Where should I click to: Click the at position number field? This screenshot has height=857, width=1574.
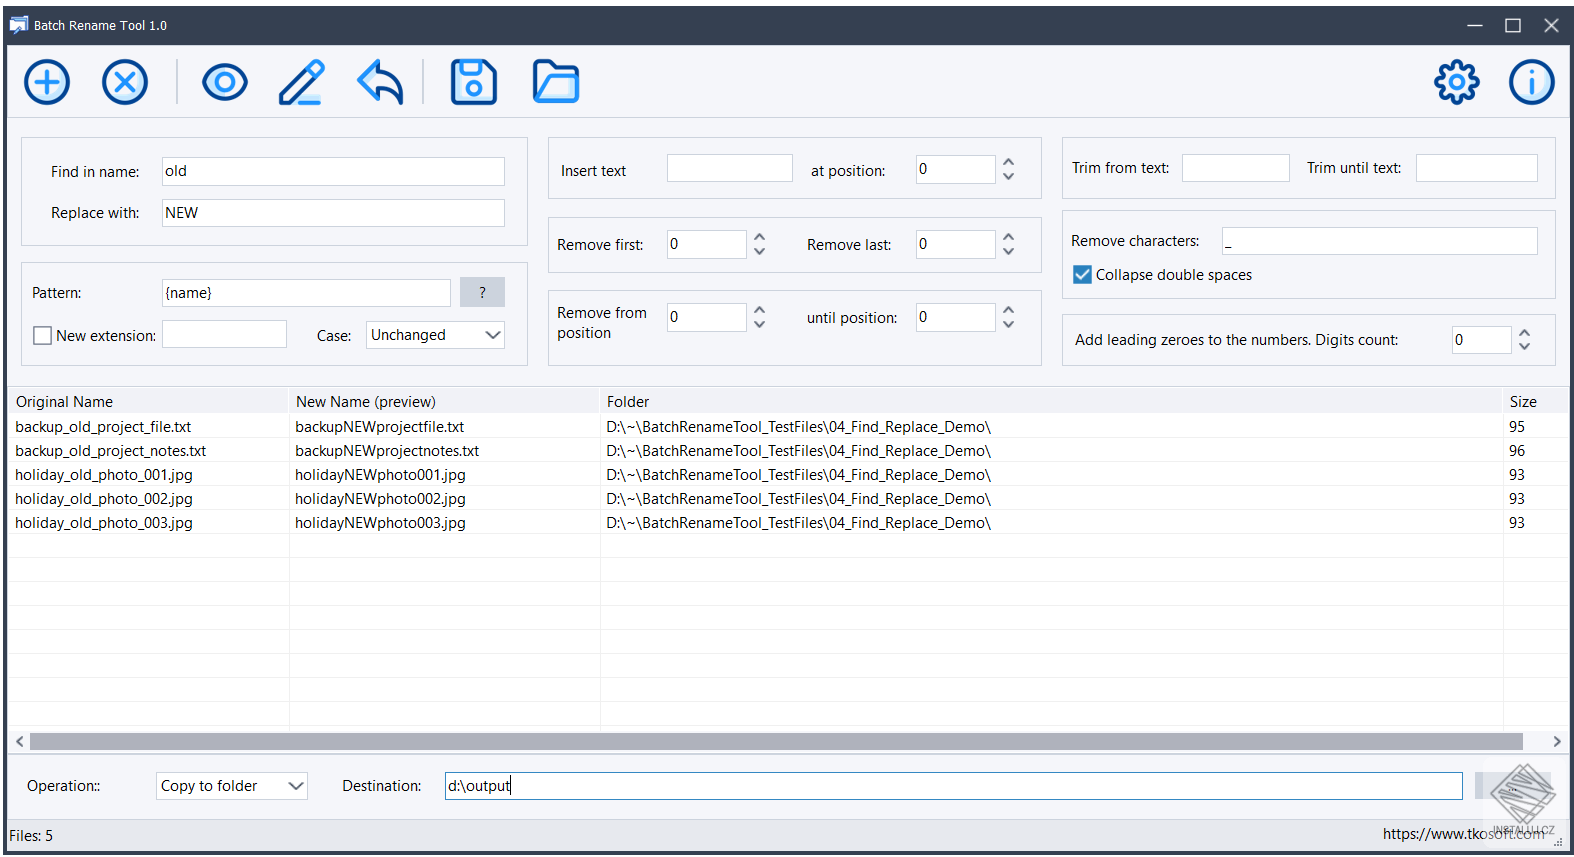[x=955, y=169]
